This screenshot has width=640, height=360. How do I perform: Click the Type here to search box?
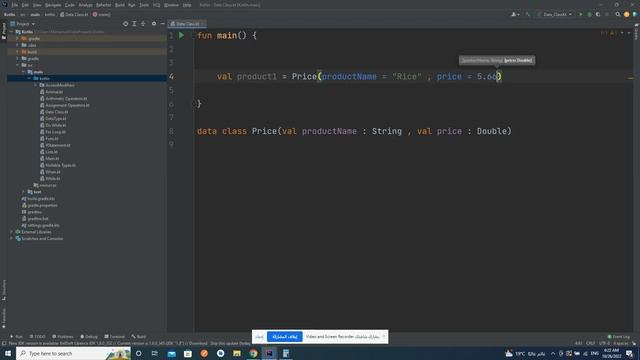(x=73, y=353)
